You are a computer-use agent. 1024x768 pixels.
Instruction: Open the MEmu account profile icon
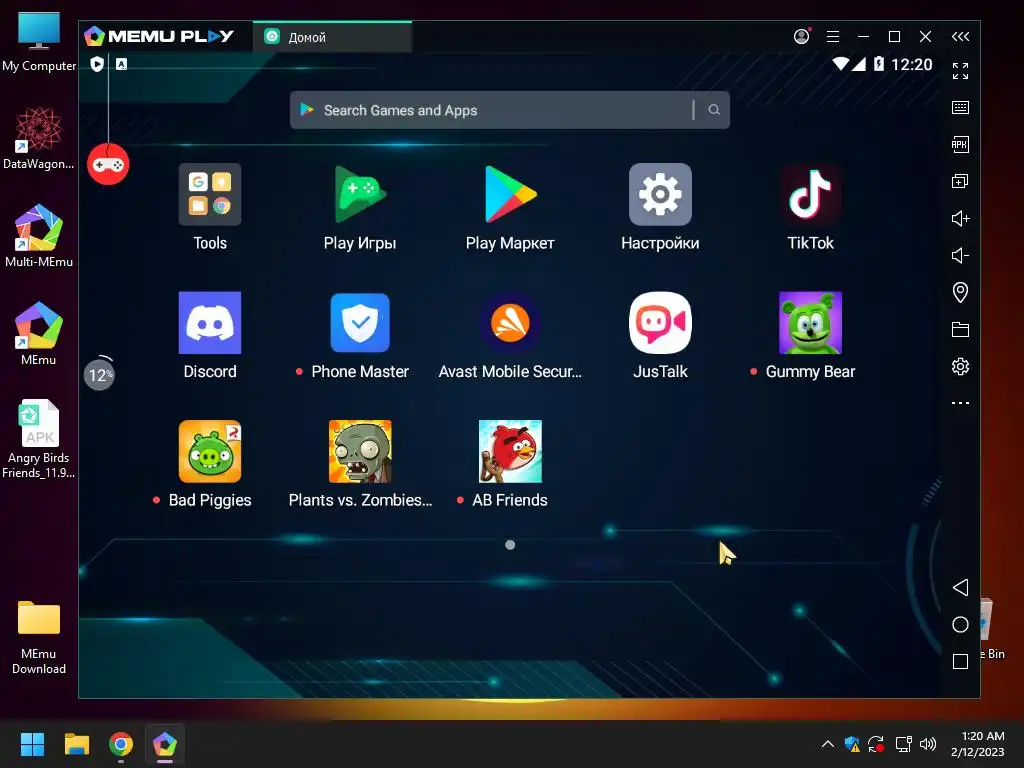click(801, 37)
